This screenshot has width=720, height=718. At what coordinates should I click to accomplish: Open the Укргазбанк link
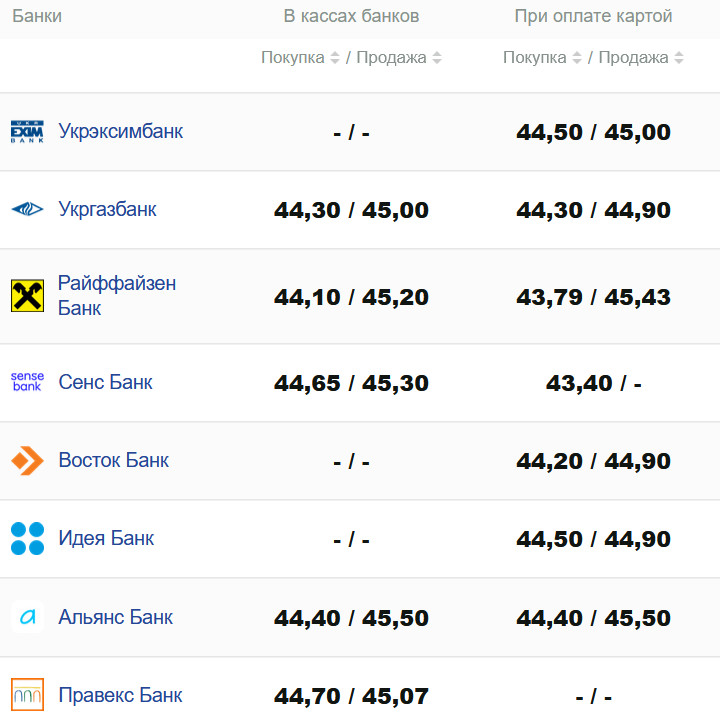[107, 209]
